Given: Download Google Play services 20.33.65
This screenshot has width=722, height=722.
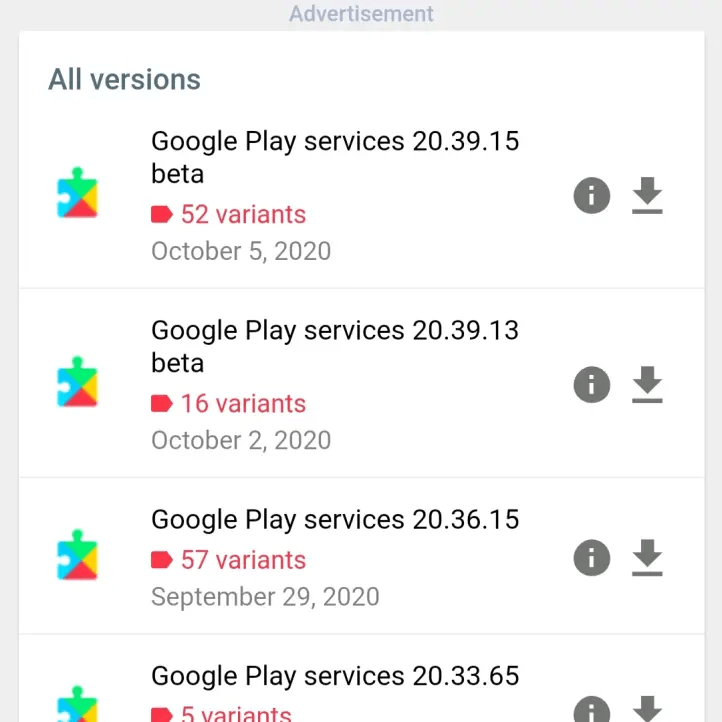Looking at the screenshot, I should coord(648,708).
